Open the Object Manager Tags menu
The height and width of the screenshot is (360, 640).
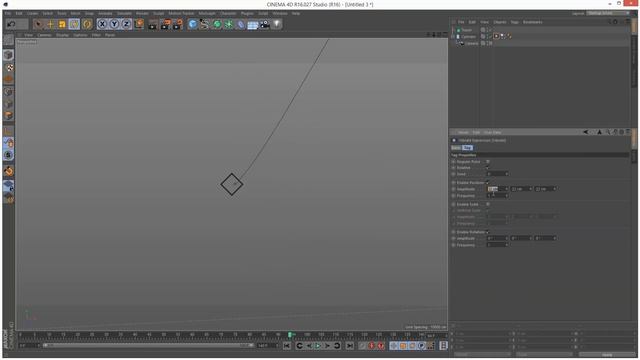click(514, 22)
